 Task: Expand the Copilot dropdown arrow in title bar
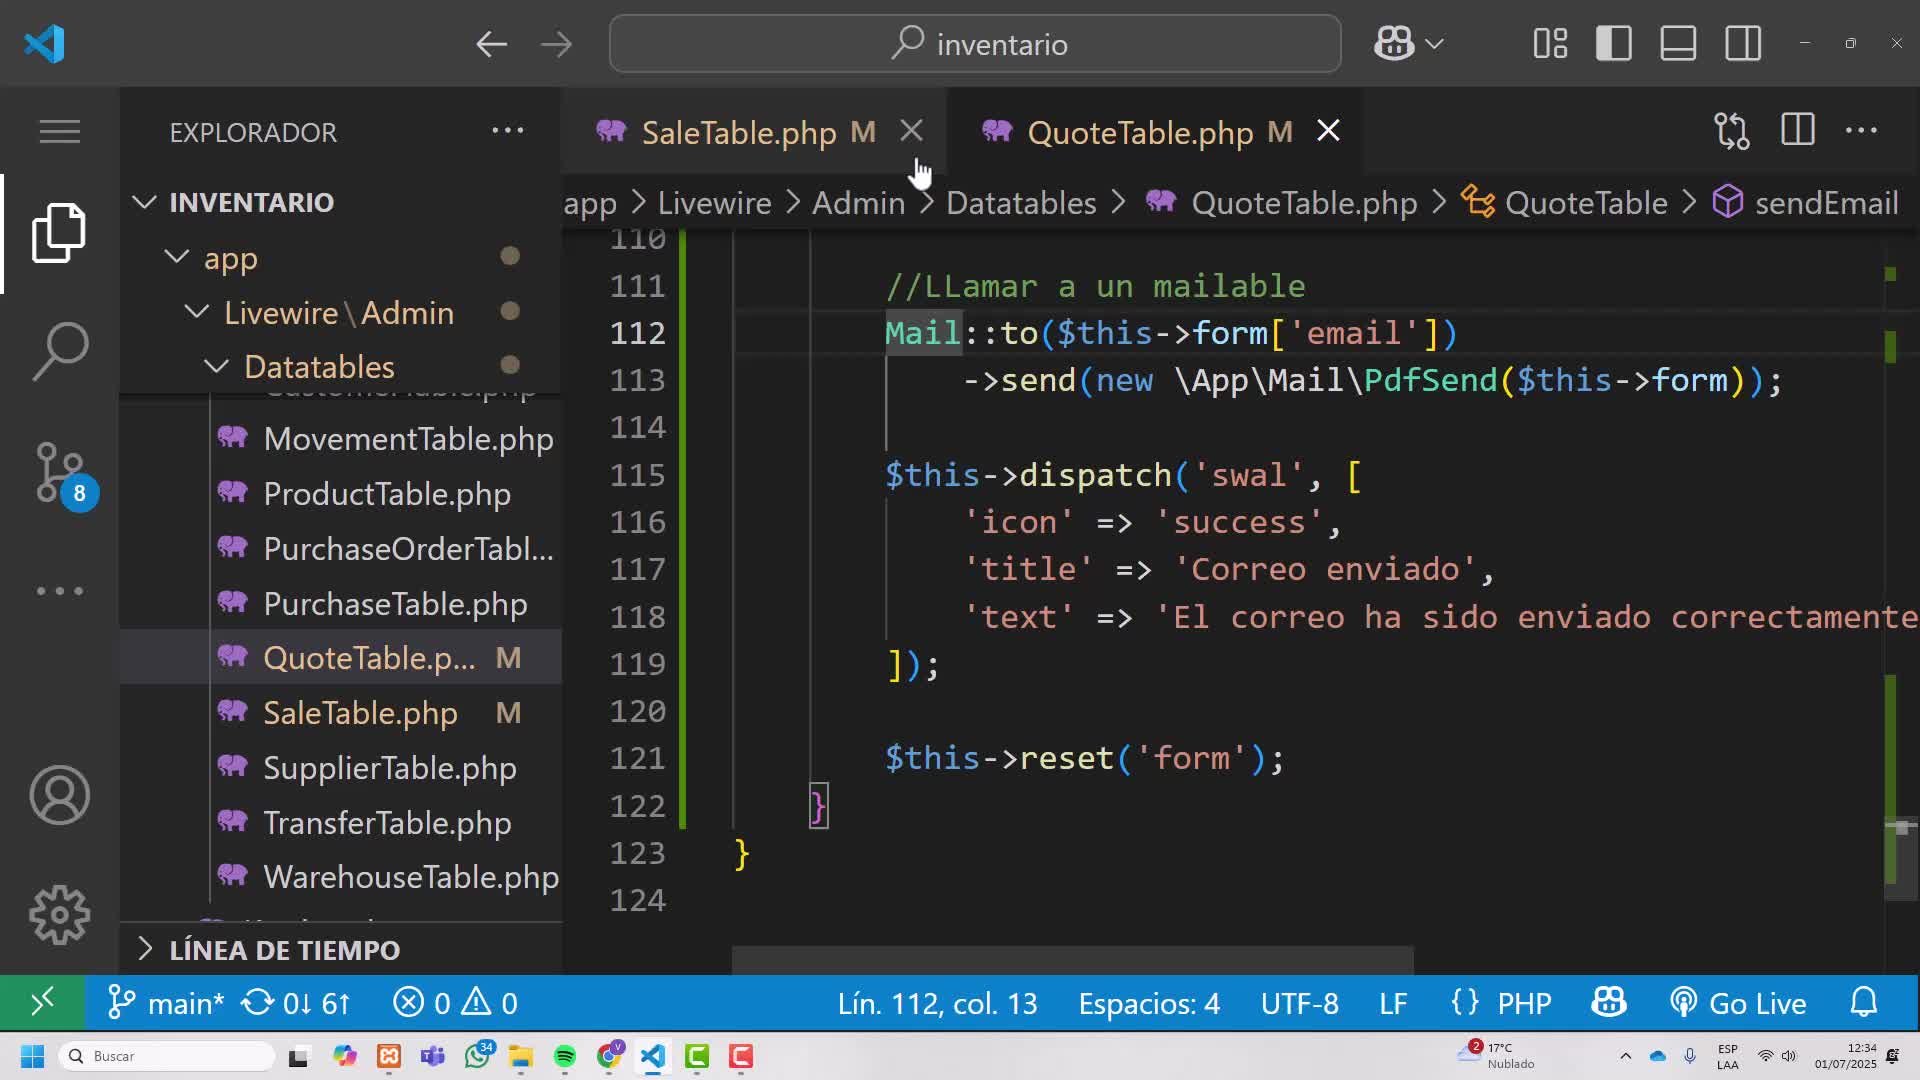[1434, 44]
